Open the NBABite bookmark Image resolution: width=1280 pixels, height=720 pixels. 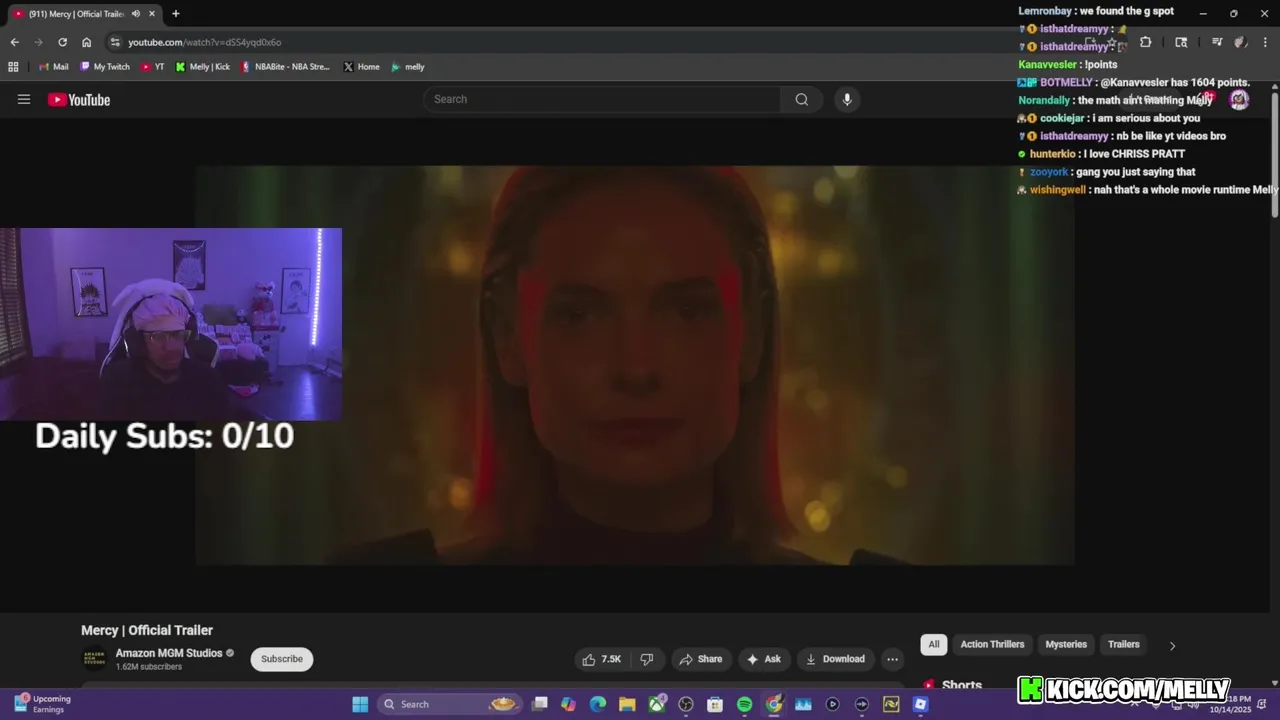point(285,67)
